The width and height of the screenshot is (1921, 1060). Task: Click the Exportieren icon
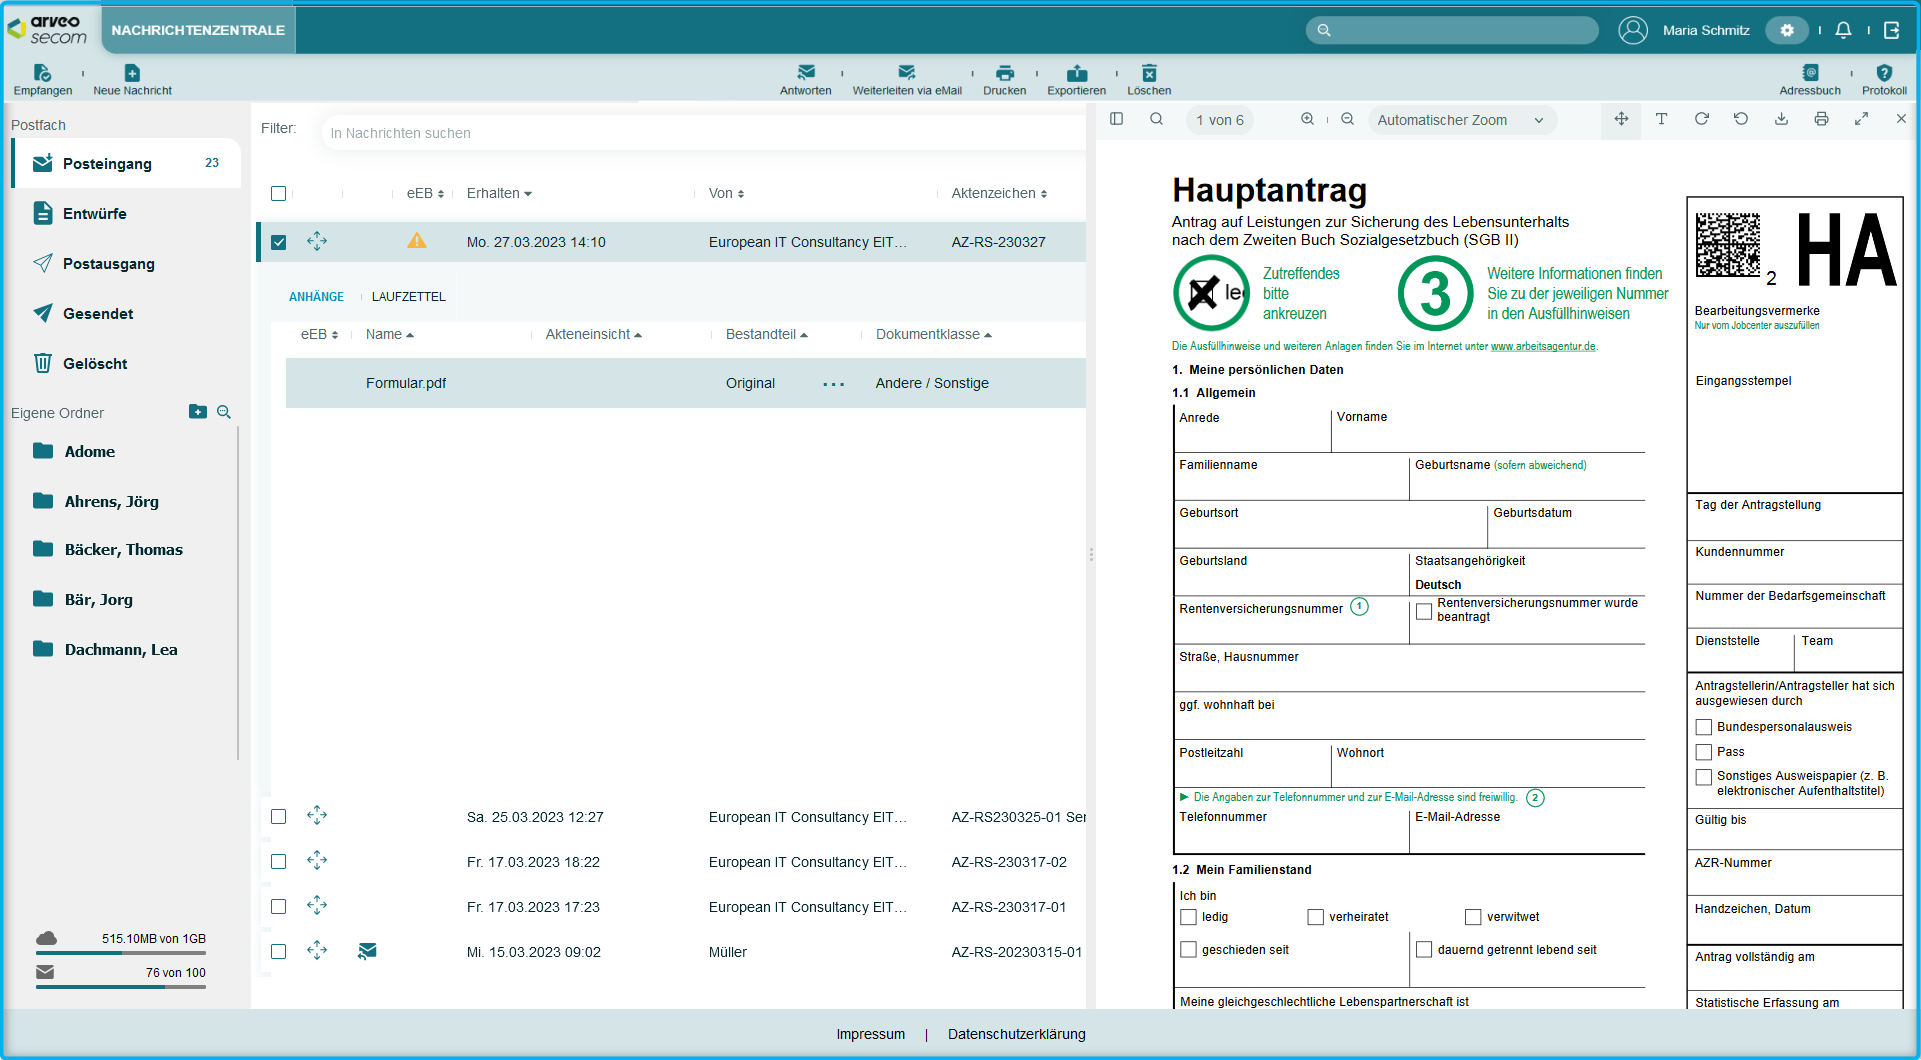1076,73
